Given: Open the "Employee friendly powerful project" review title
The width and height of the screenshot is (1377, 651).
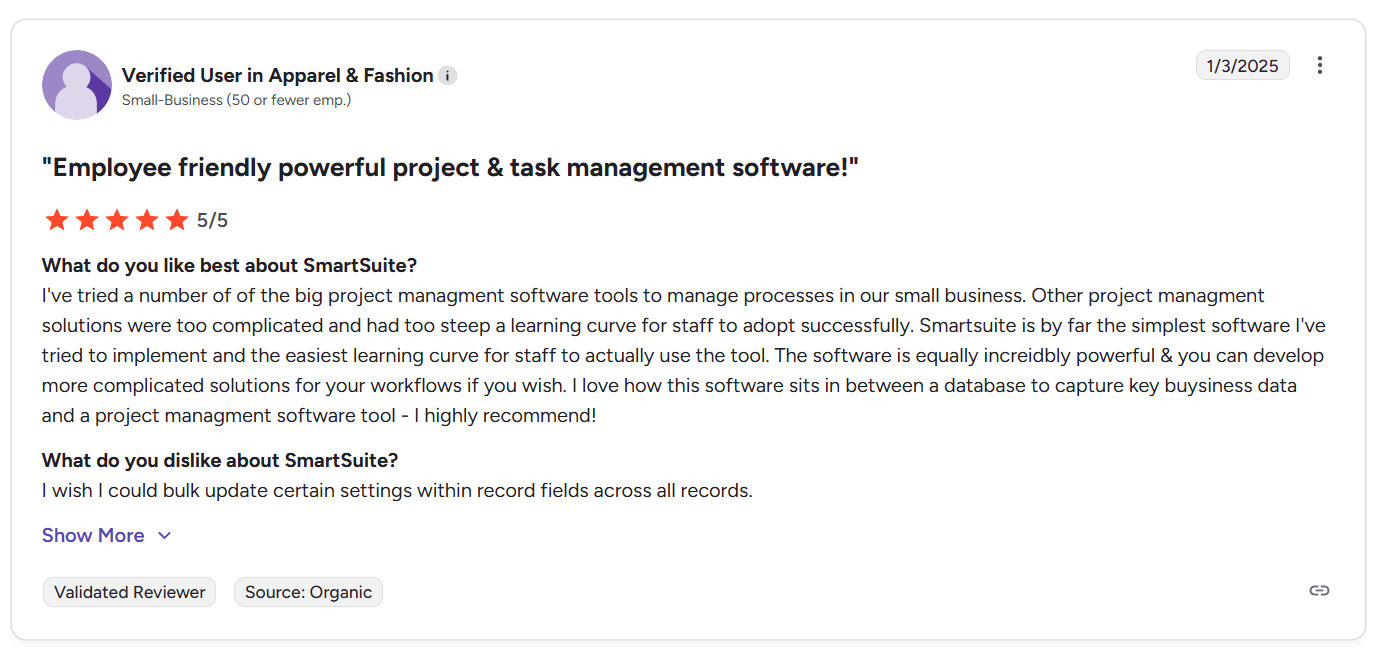Looking at the screenshot, I should click(450, 167).
